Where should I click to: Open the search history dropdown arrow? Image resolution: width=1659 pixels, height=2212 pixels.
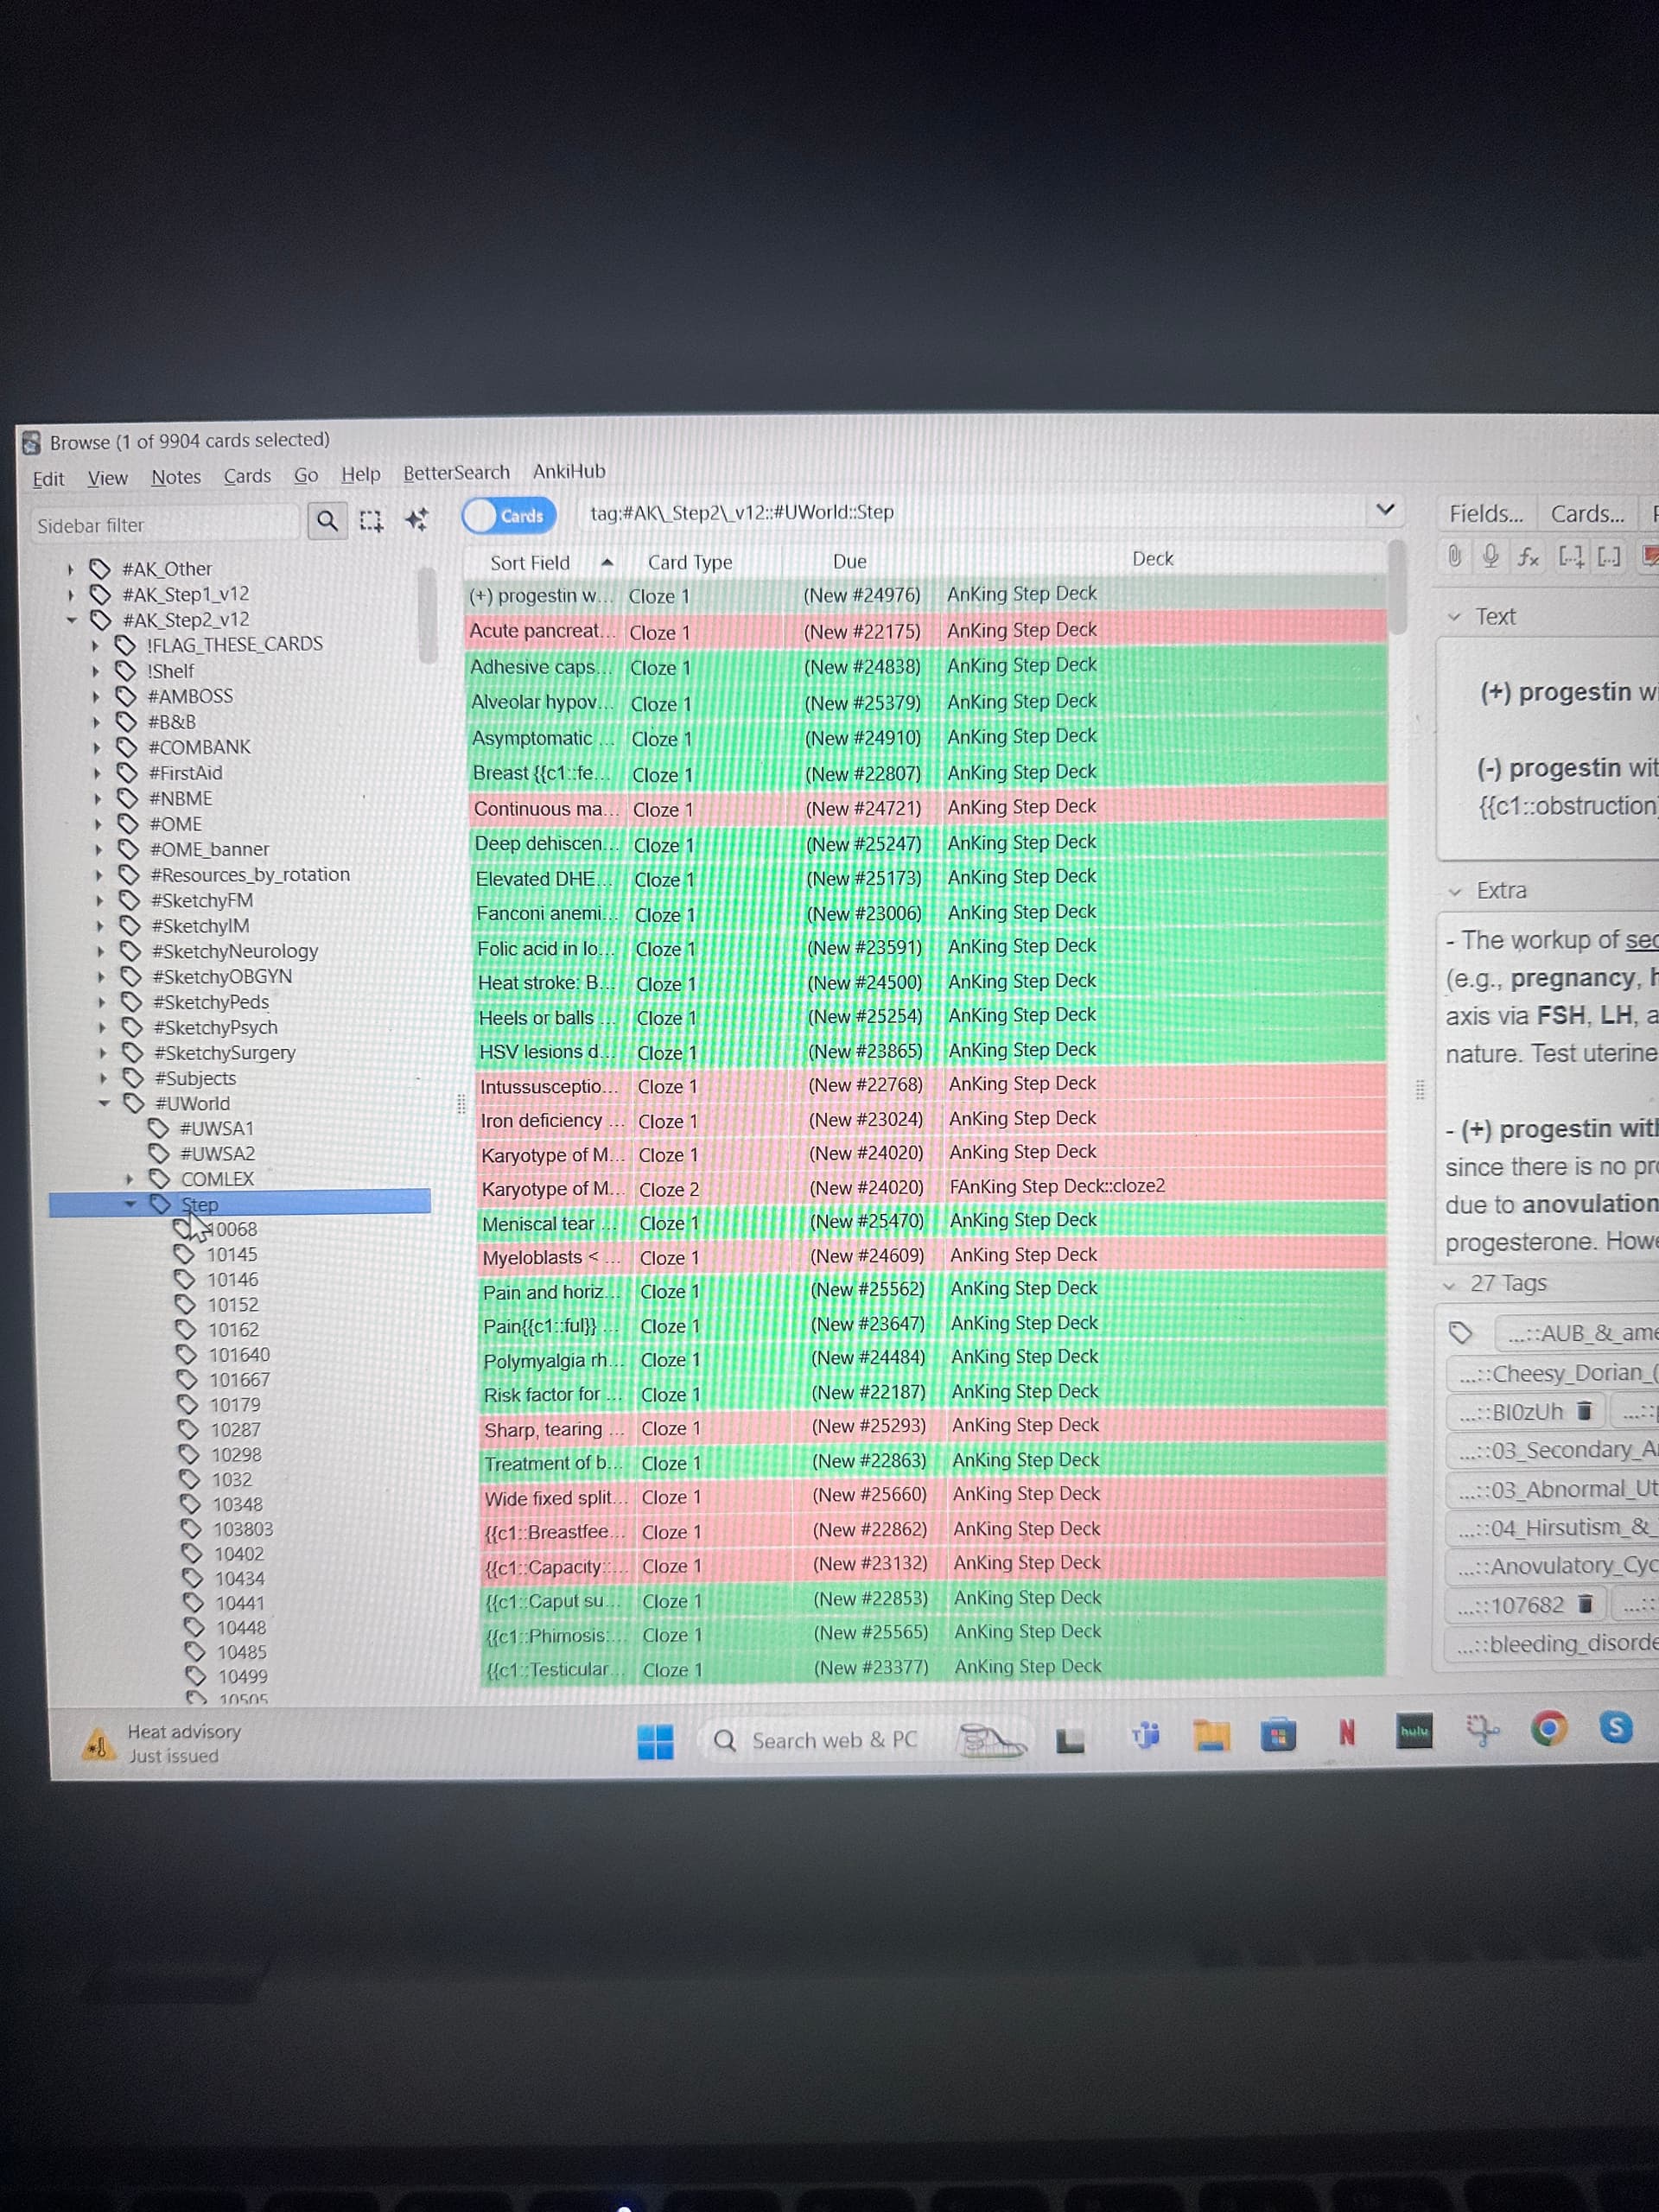[x=1385, y=509]
